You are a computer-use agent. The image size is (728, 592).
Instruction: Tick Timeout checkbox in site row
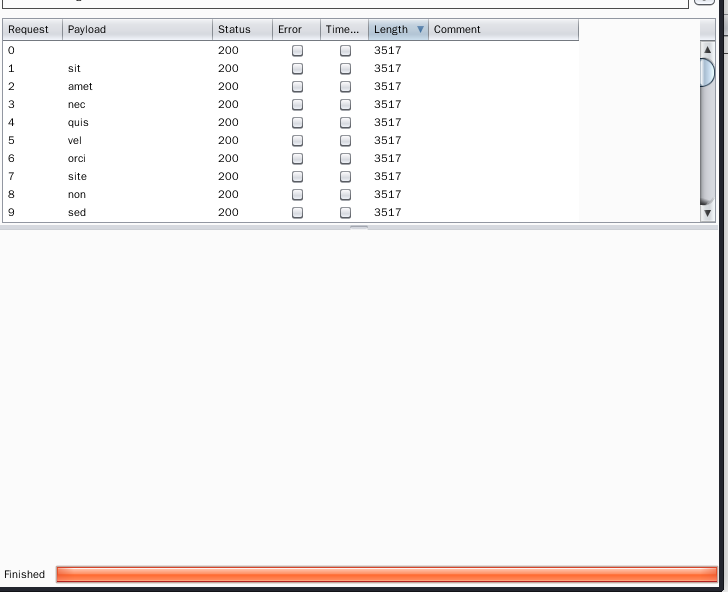[345, 176]
